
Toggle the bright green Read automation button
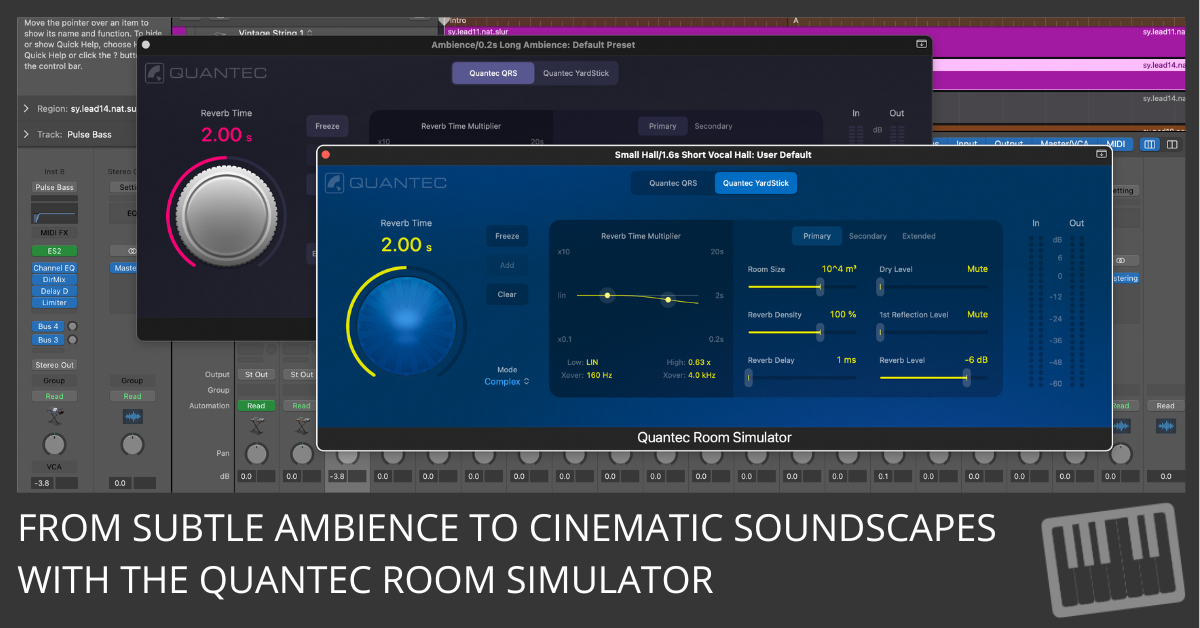click(x=256, y=406)
